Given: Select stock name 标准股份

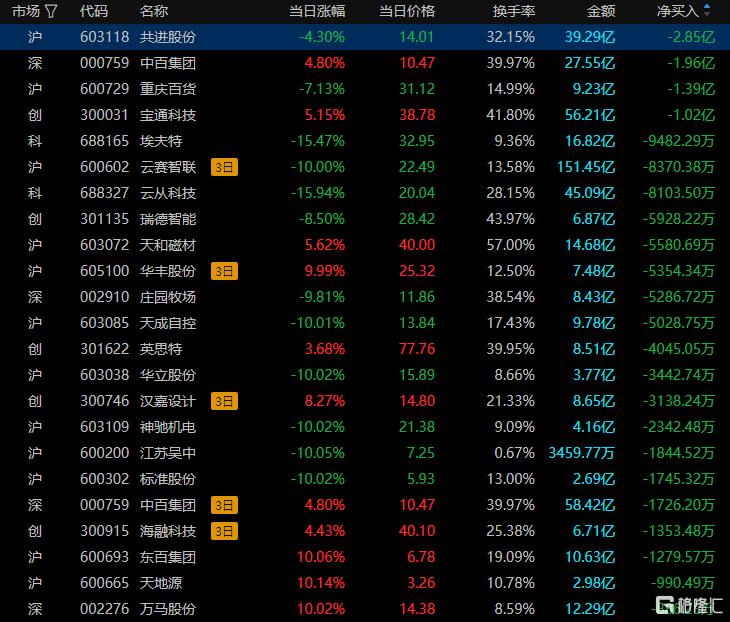Looking at the screenshot, I should point(168,479).
